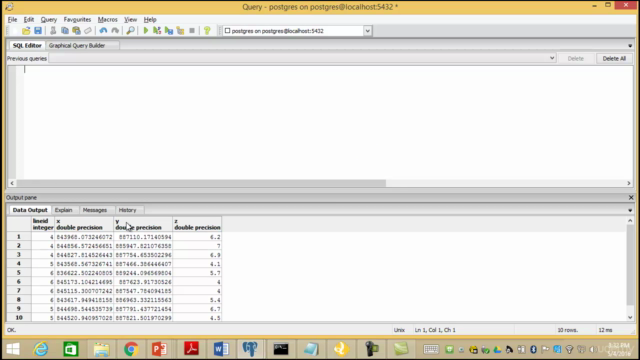Switch to Graphical Query Builder tab
Image resolution: width=640 pixels, height=360 pixels.
click(77, 45)
